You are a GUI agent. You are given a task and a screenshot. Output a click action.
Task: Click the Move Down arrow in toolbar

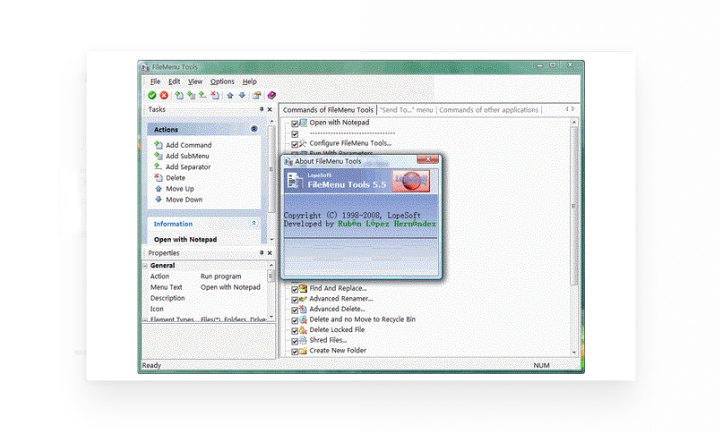[242, 95]
